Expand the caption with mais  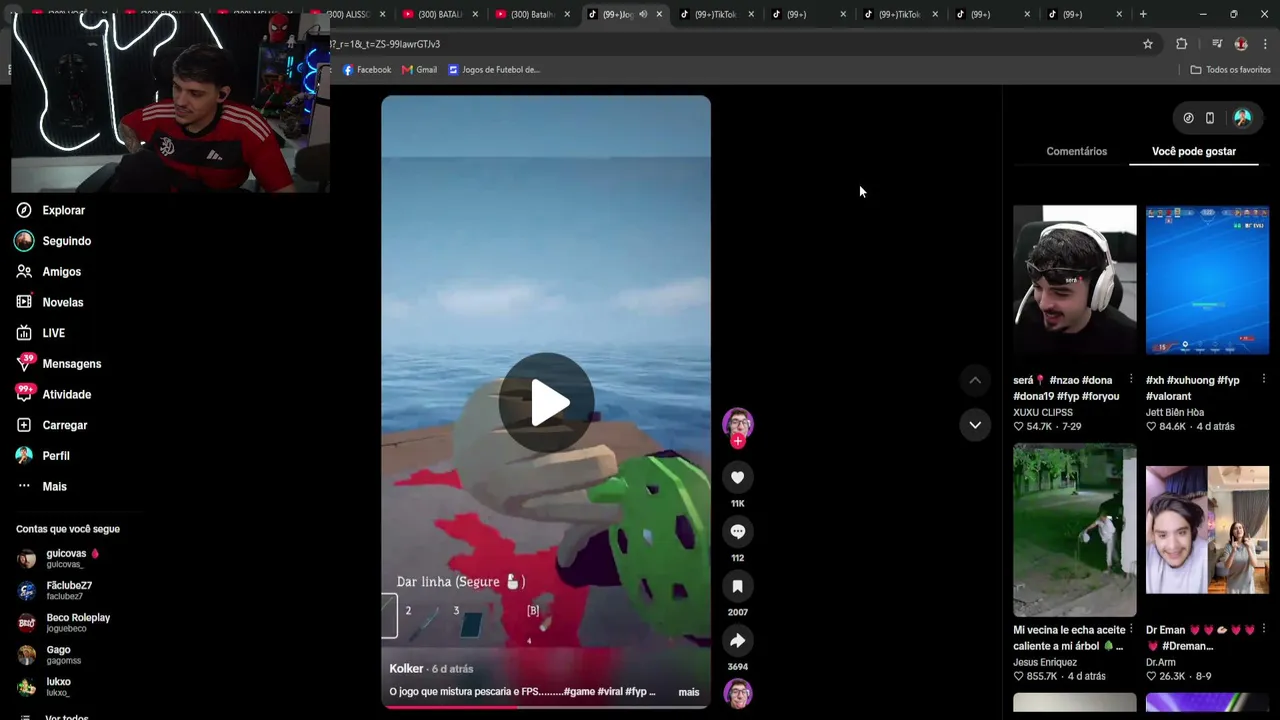[x=689, y=692]
